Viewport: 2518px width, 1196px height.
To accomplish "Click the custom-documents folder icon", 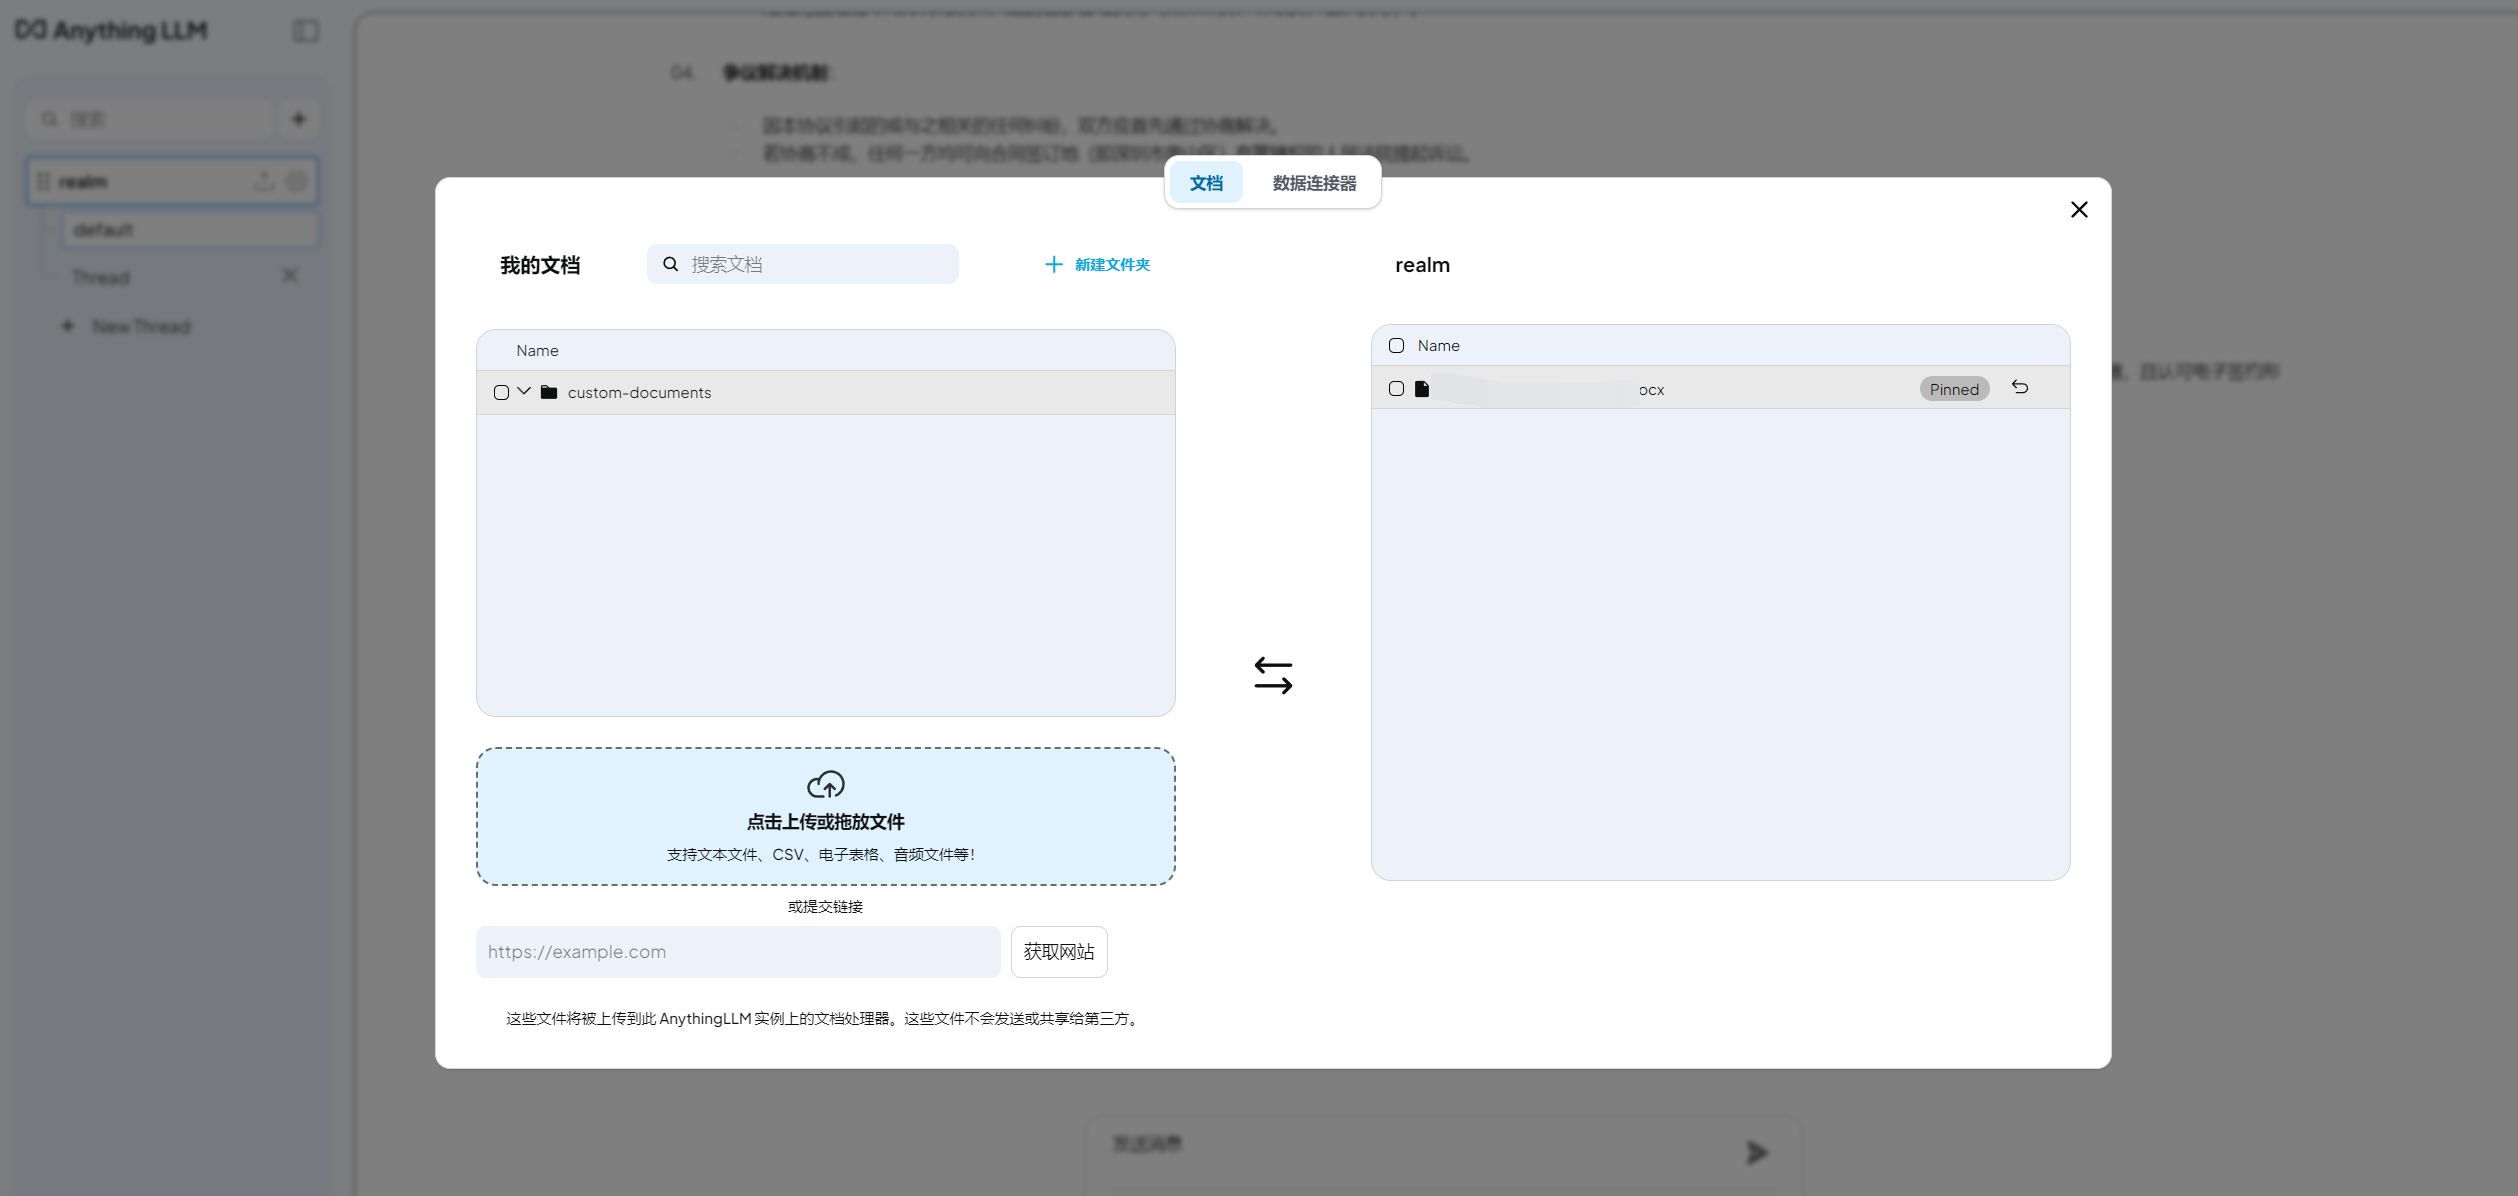I will tap(549, 392).
